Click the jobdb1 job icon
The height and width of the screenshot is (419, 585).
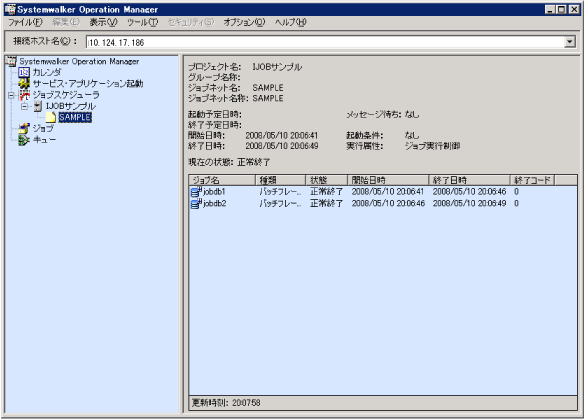(196, 192)
